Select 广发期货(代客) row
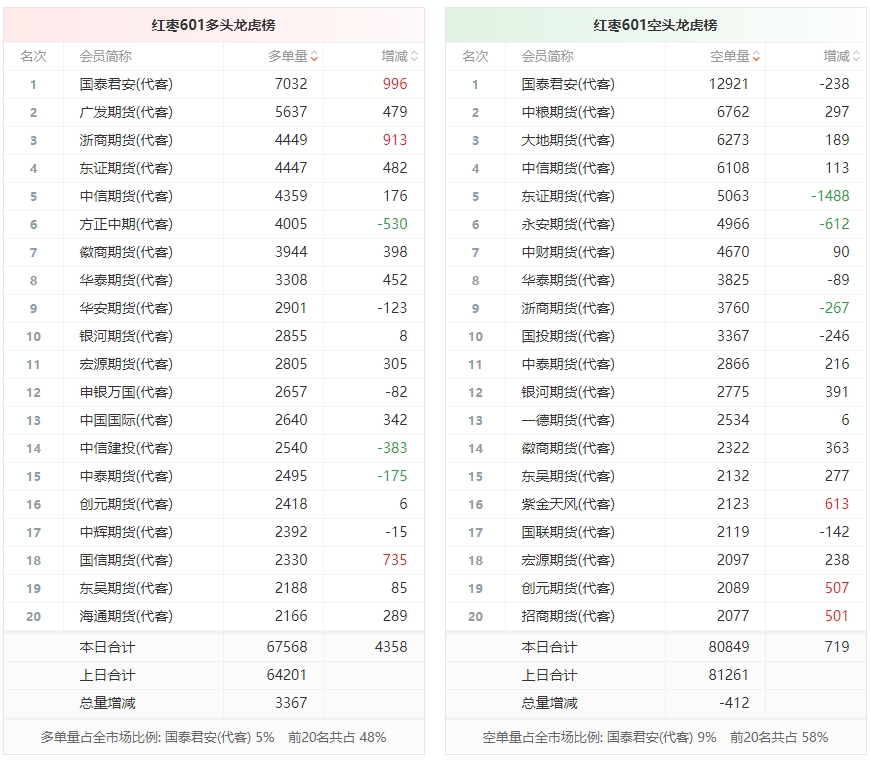Screen dimensions: 871x761 (x=214, y=112)
